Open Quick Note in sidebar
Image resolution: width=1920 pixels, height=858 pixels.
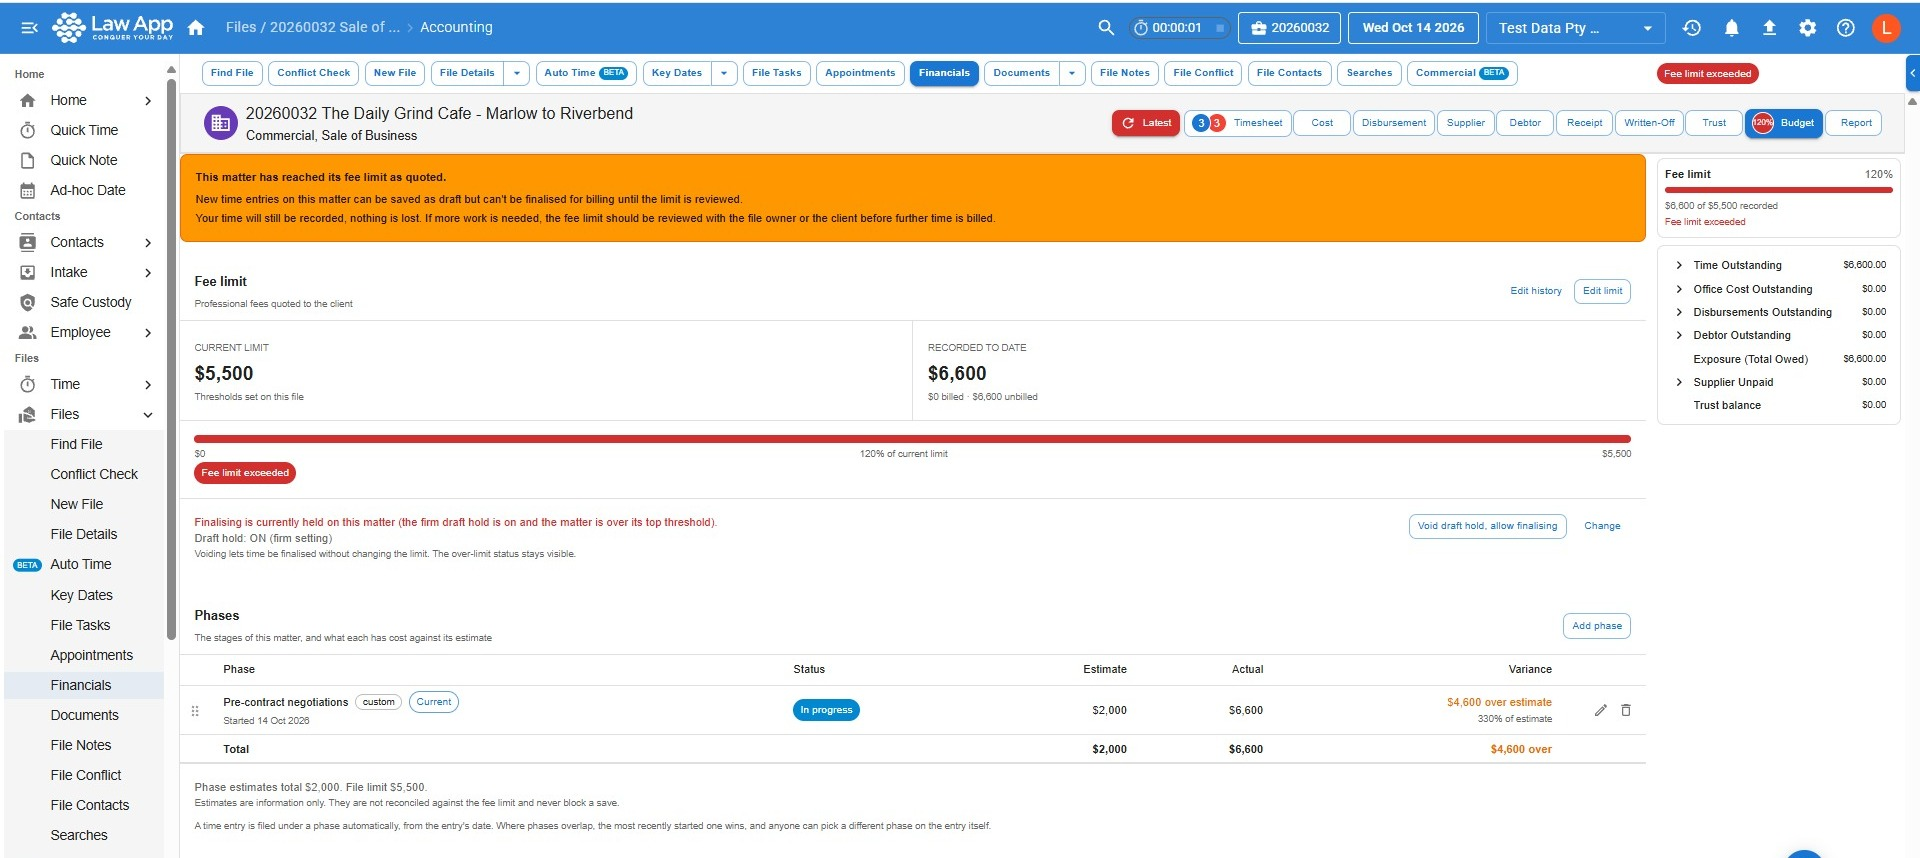(84, 160)
